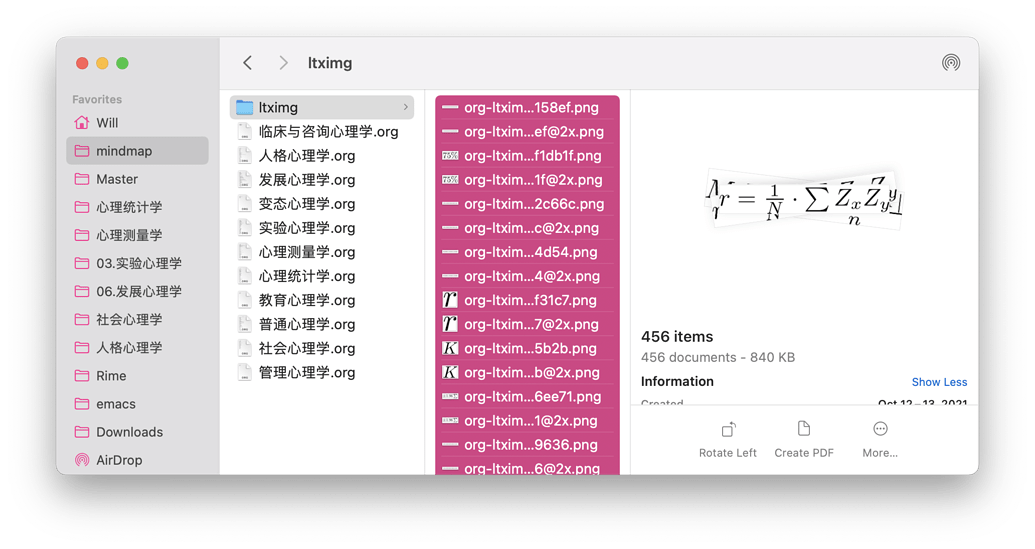Go back with the left chevron
Screen dimensions: 1035x549
248,63
